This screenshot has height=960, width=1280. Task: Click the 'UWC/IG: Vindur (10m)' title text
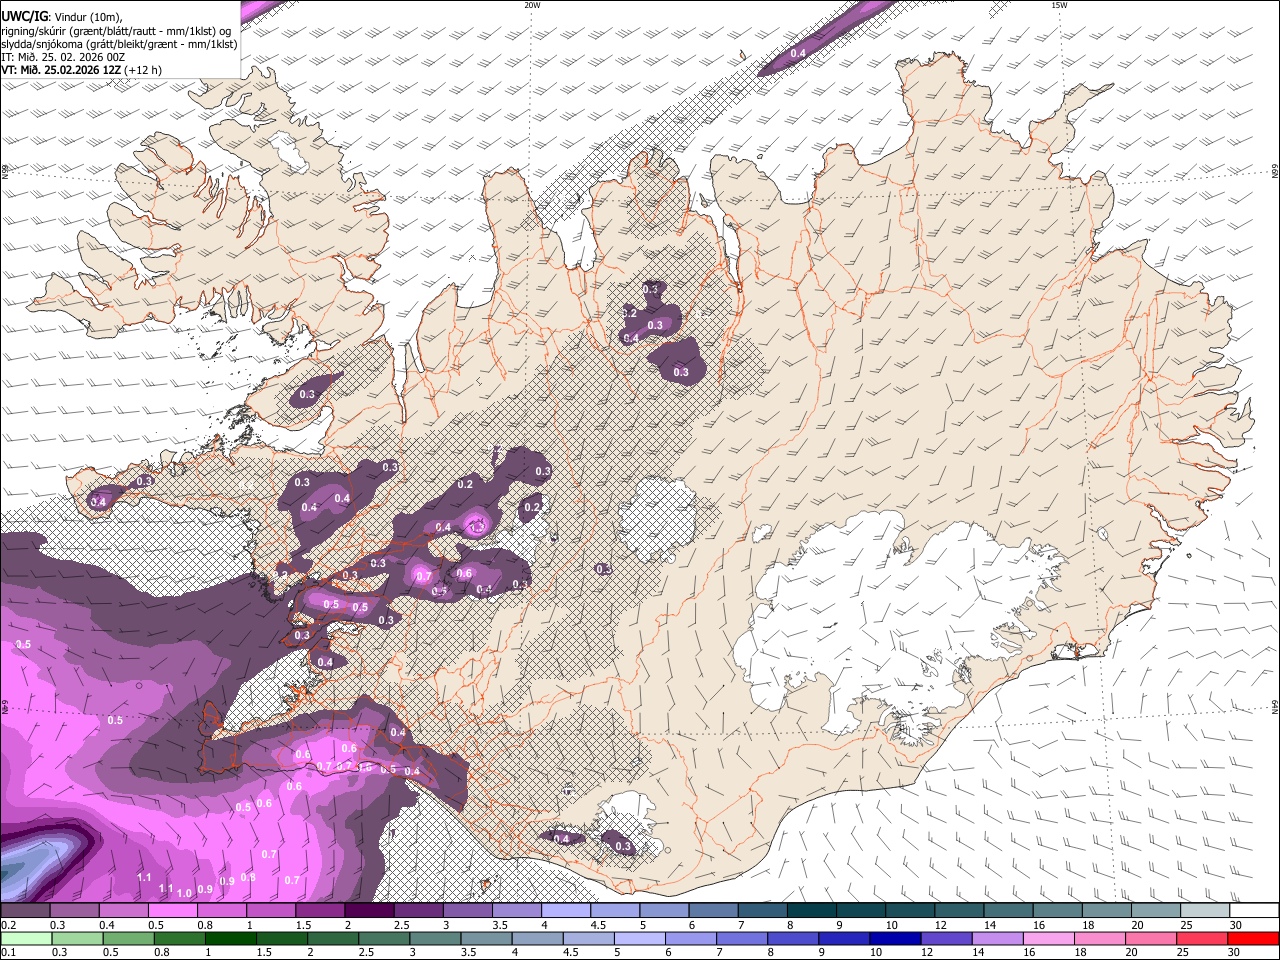pos(61,17)
